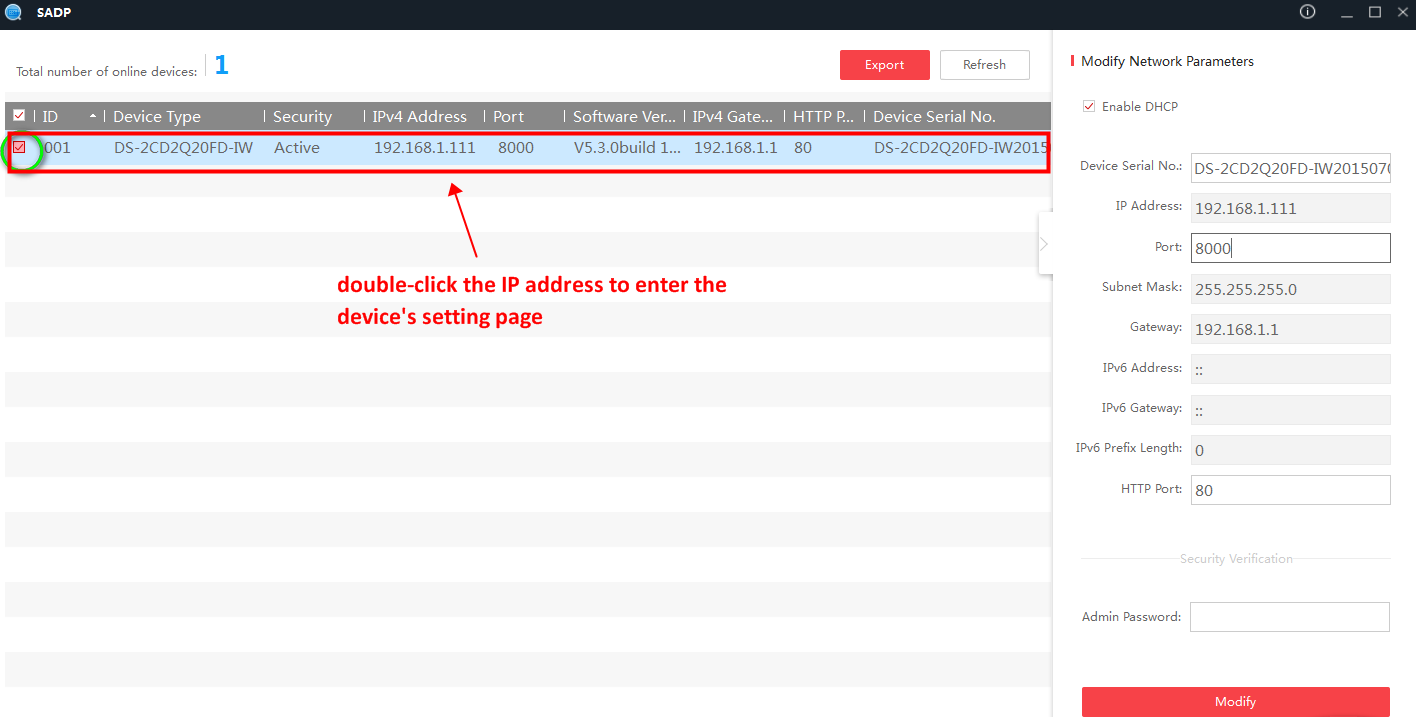Apply changes with the Modify button
The width and height of the screenshot is (1416, 717).
pyautogui.click(x=1235, y=701)
